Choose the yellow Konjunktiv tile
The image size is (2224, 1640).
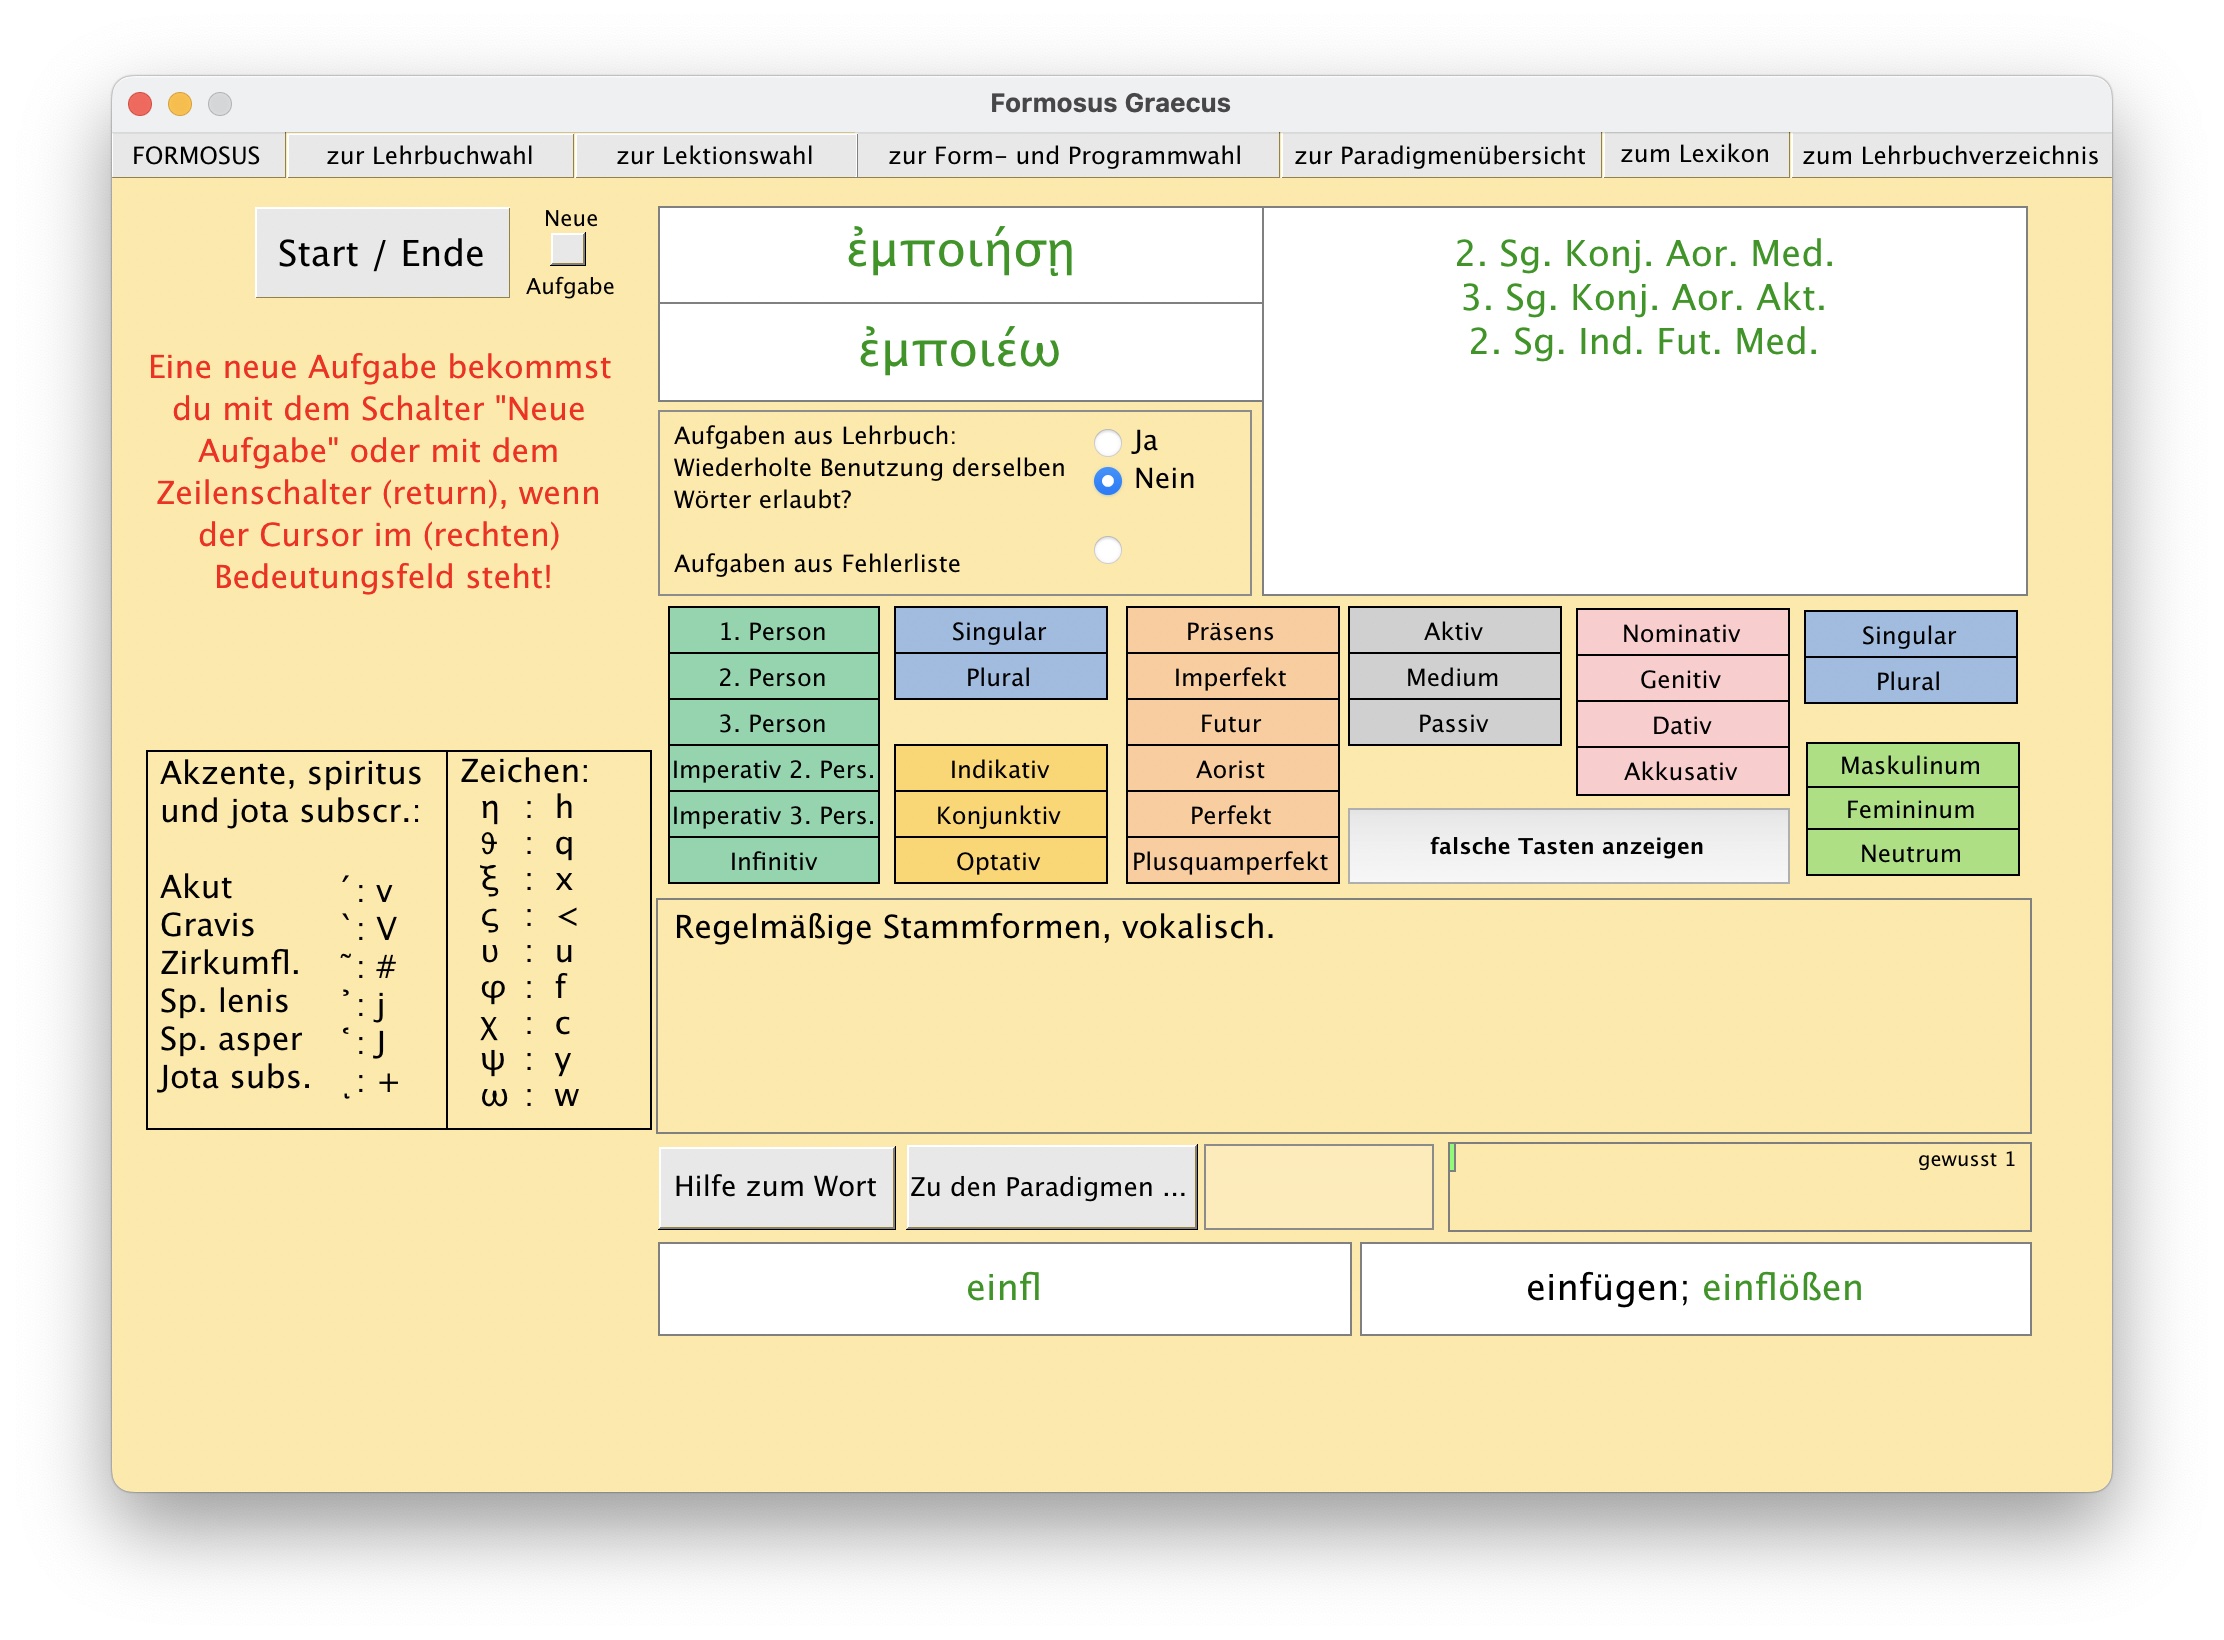(999, 816)
